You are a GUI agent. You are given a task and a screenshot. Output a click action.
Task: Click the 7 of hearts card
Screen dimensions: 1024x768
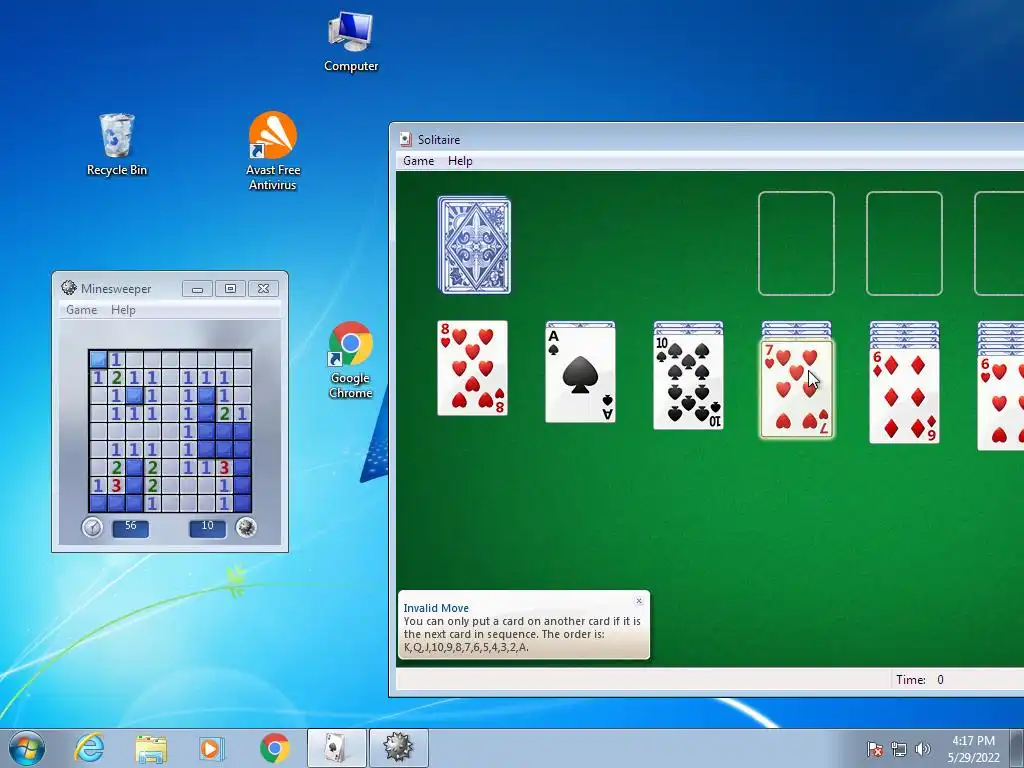(x=796, y=389)
